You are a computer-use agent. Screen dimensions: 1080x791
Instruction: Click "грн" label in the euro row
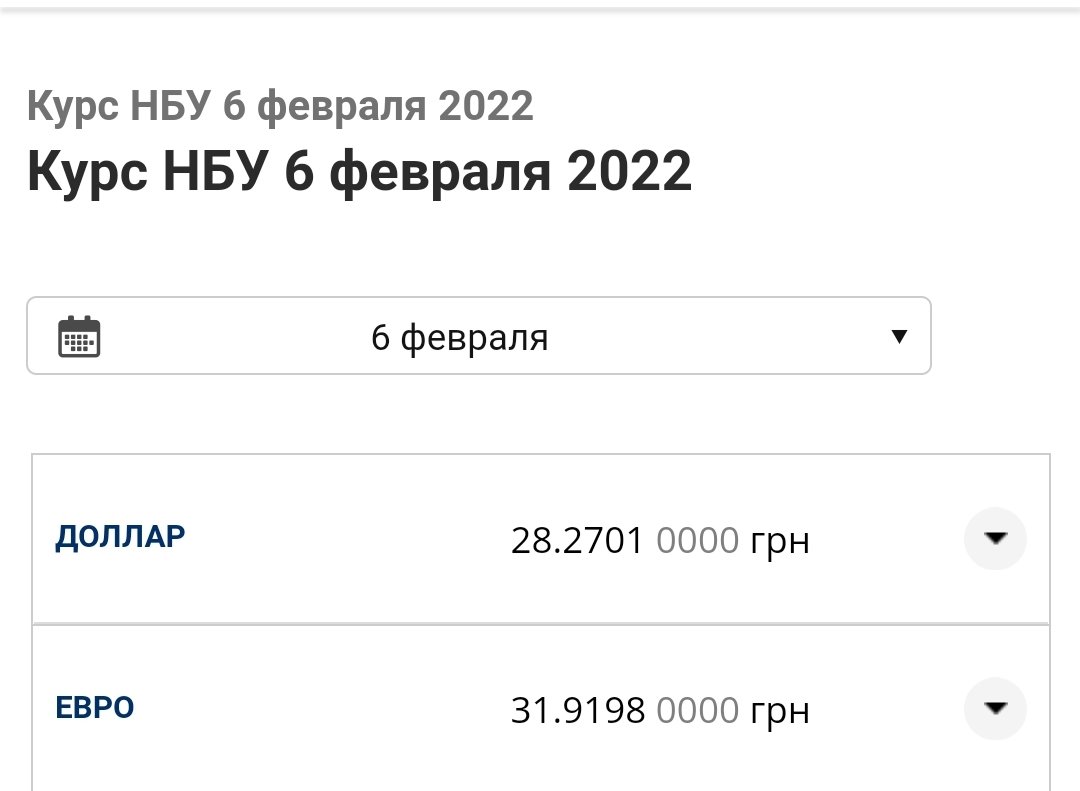click(779, 713)
